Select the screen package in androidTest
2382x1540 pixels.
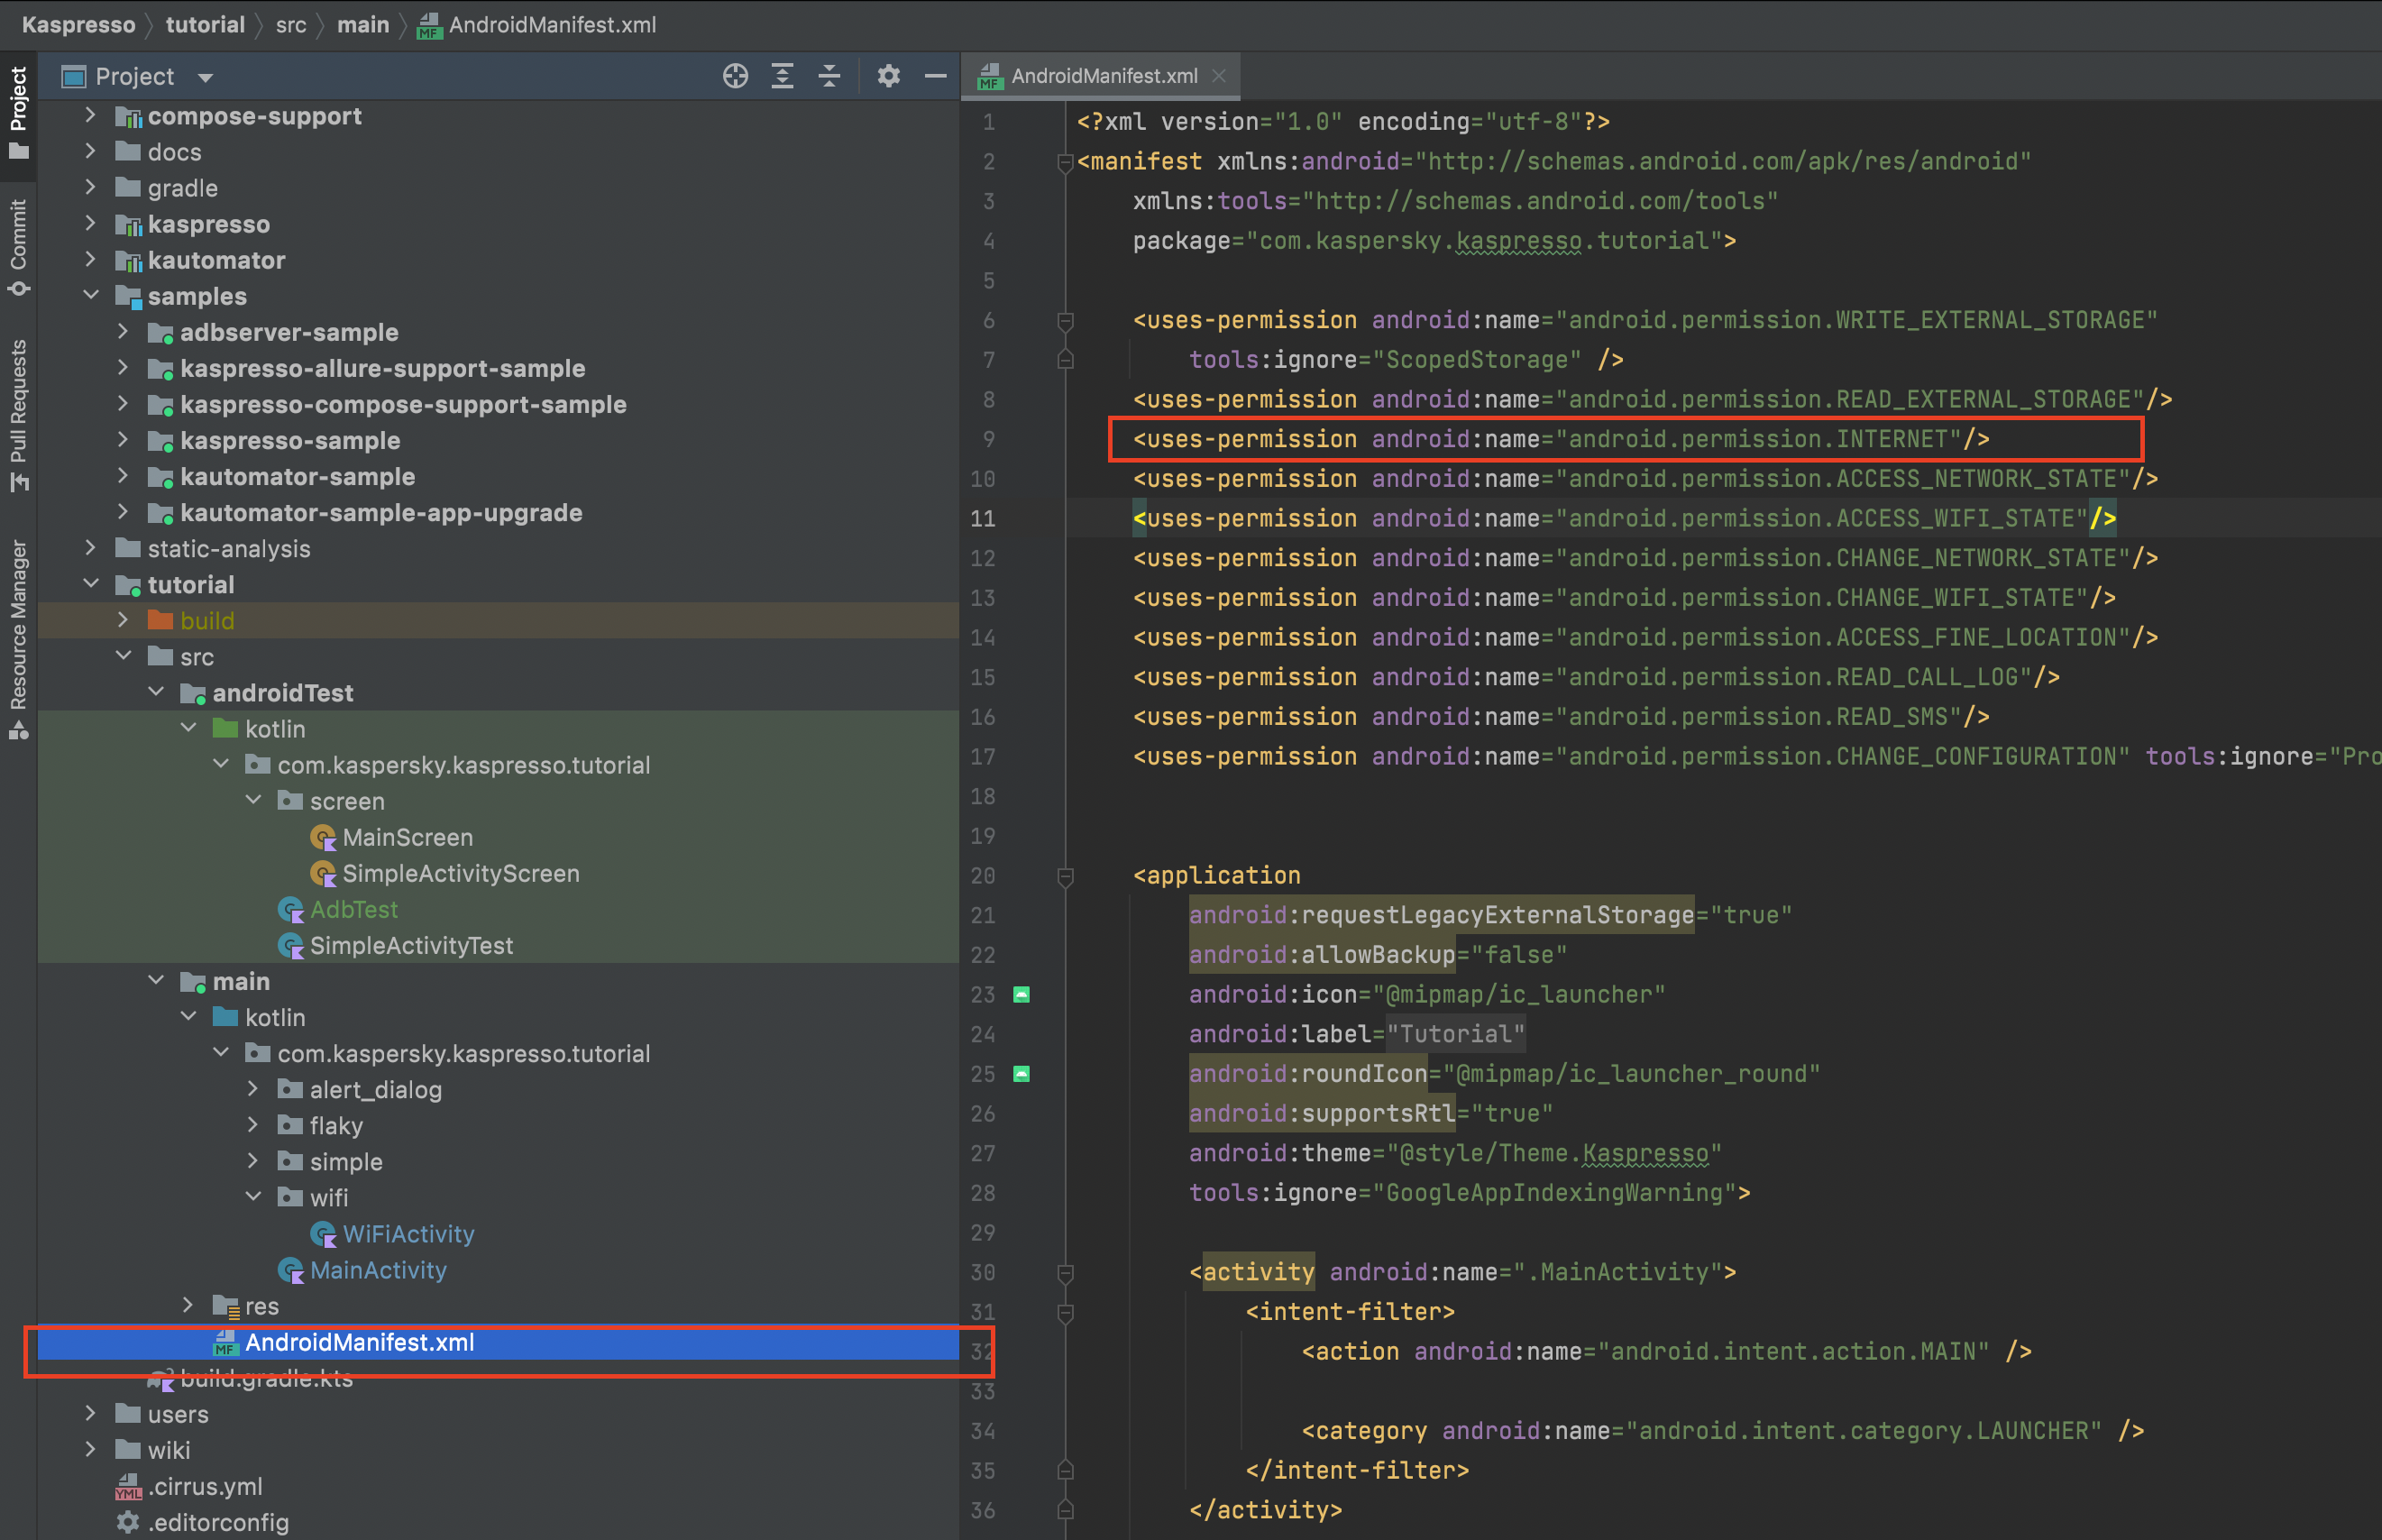[331, 801]
